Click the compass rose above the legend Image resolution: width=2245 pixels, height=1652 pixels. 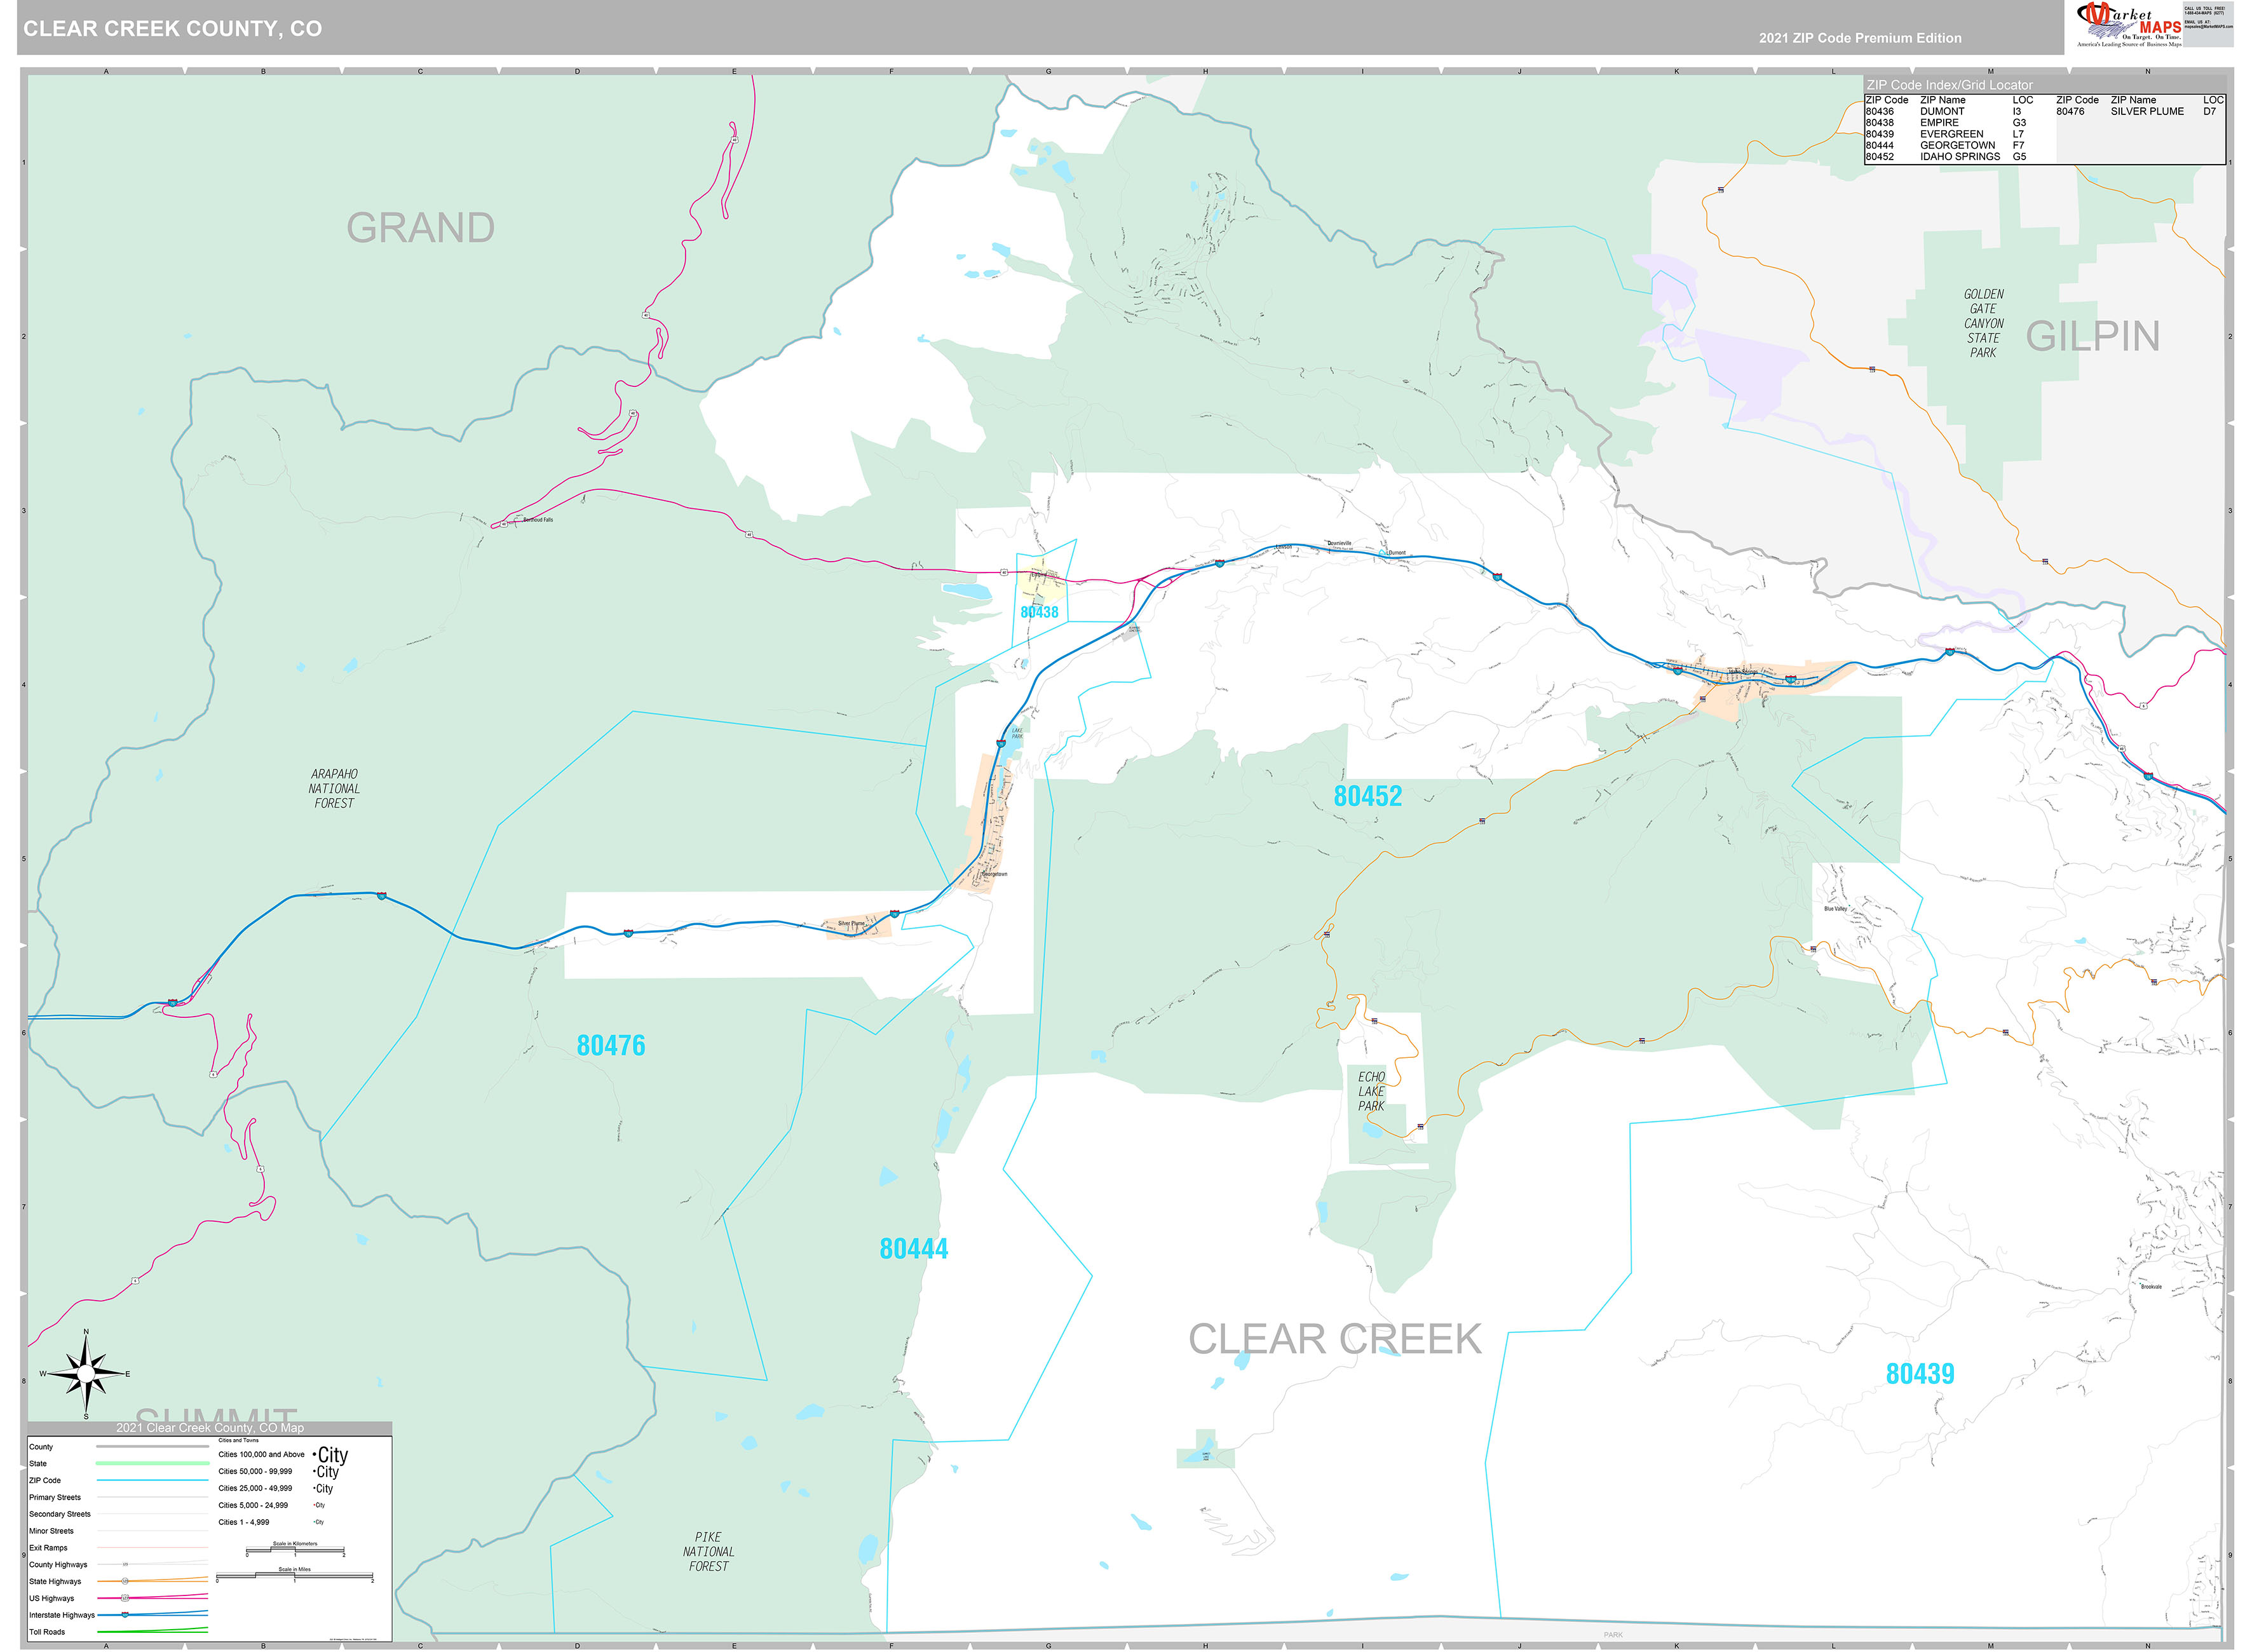click(x=86, y=1374)
